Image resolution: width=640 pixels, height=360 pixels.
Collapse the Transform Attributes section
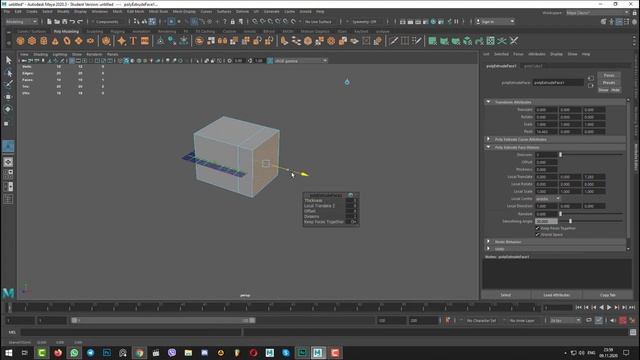click(x=488, y=102)
